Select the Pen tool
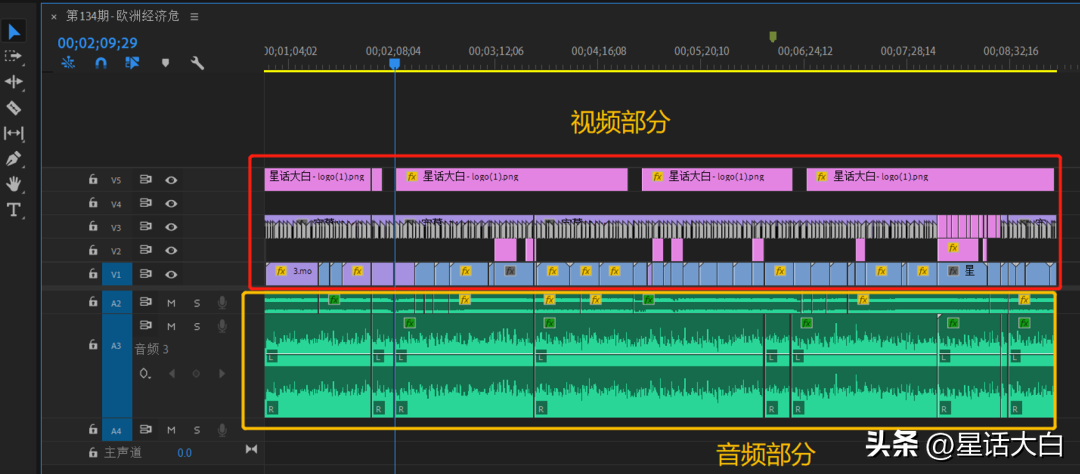 (14, 159)
